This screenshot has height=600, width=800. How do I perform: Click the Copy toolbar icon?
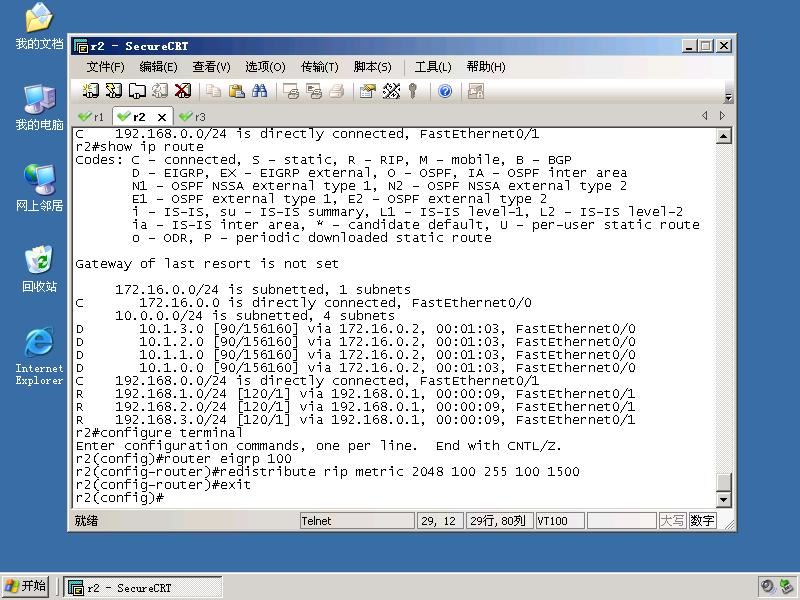(x=213, y=91)
